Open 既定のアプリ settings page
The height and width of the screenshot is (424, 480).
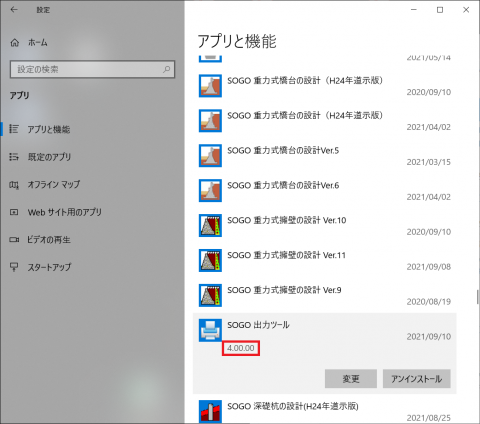(49, 157)
